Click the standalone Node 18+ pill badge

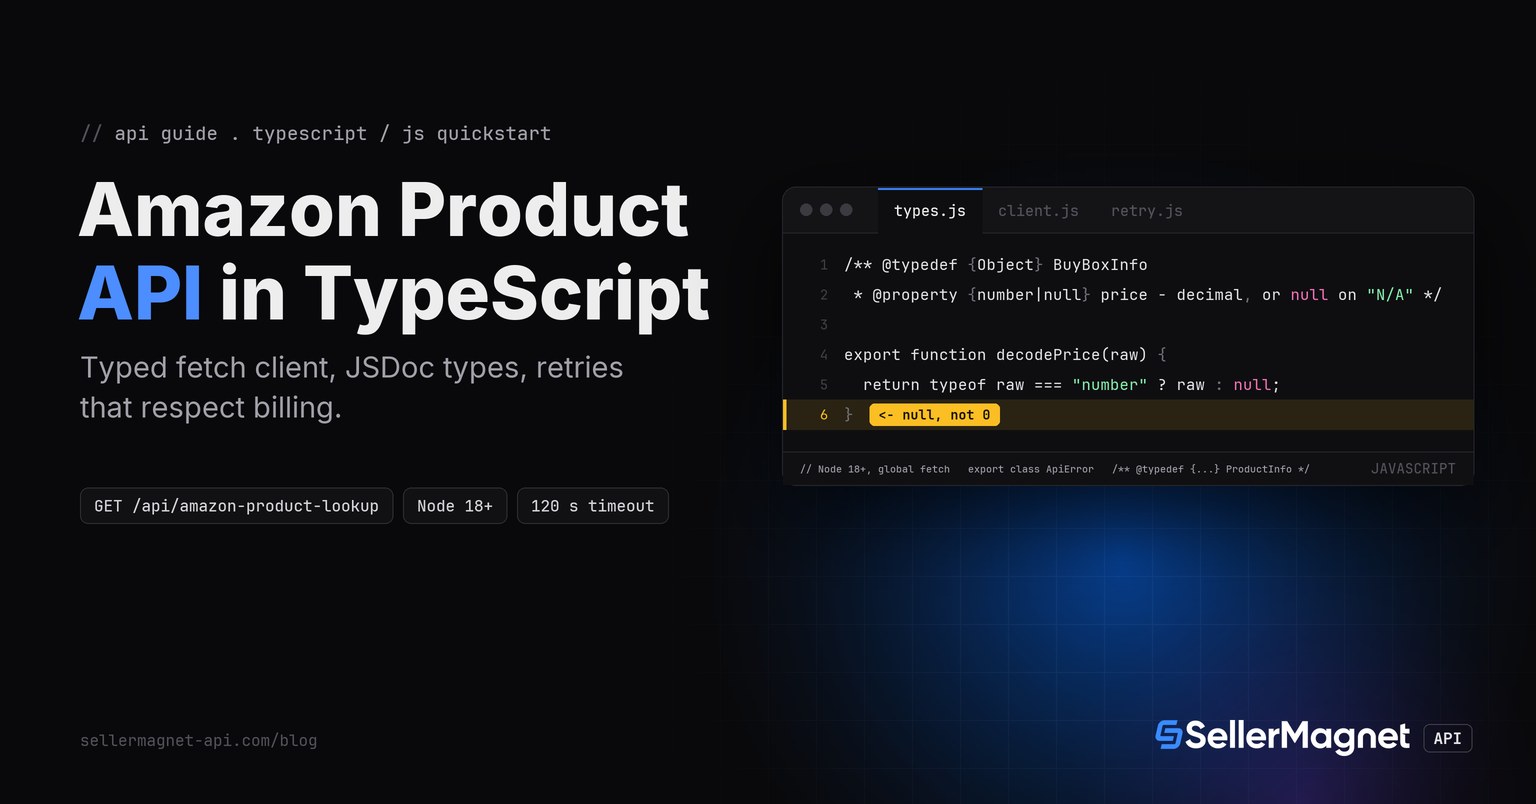click(x=455, y=506)
